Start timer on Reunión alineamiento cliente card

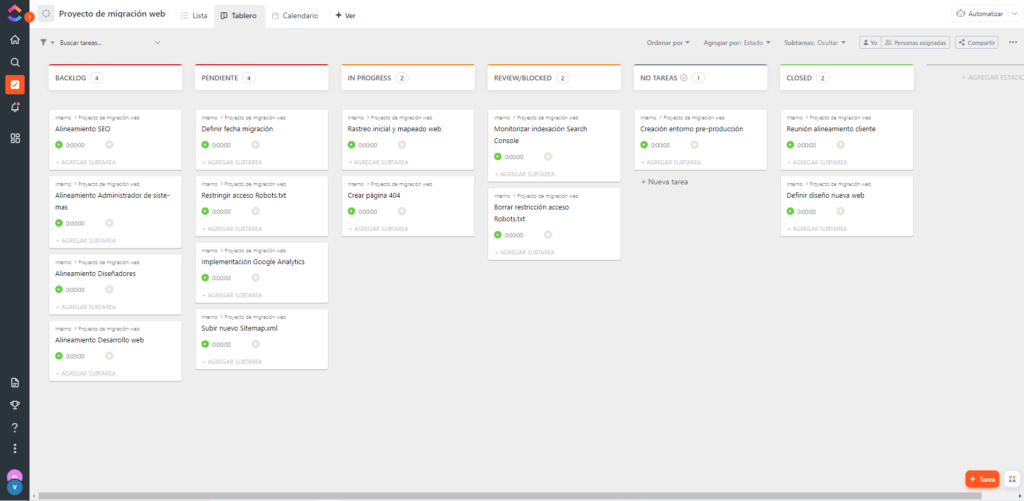point(790,145)
